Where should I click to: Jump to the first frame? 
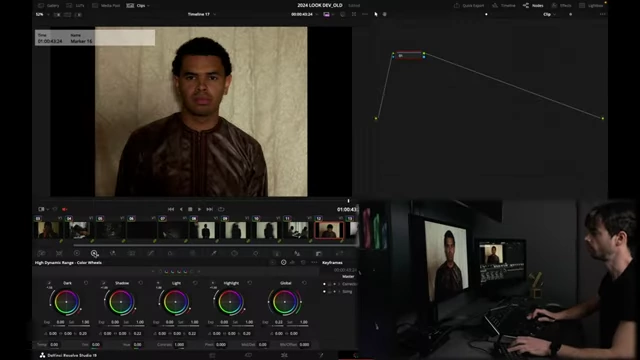coord(171,209)
